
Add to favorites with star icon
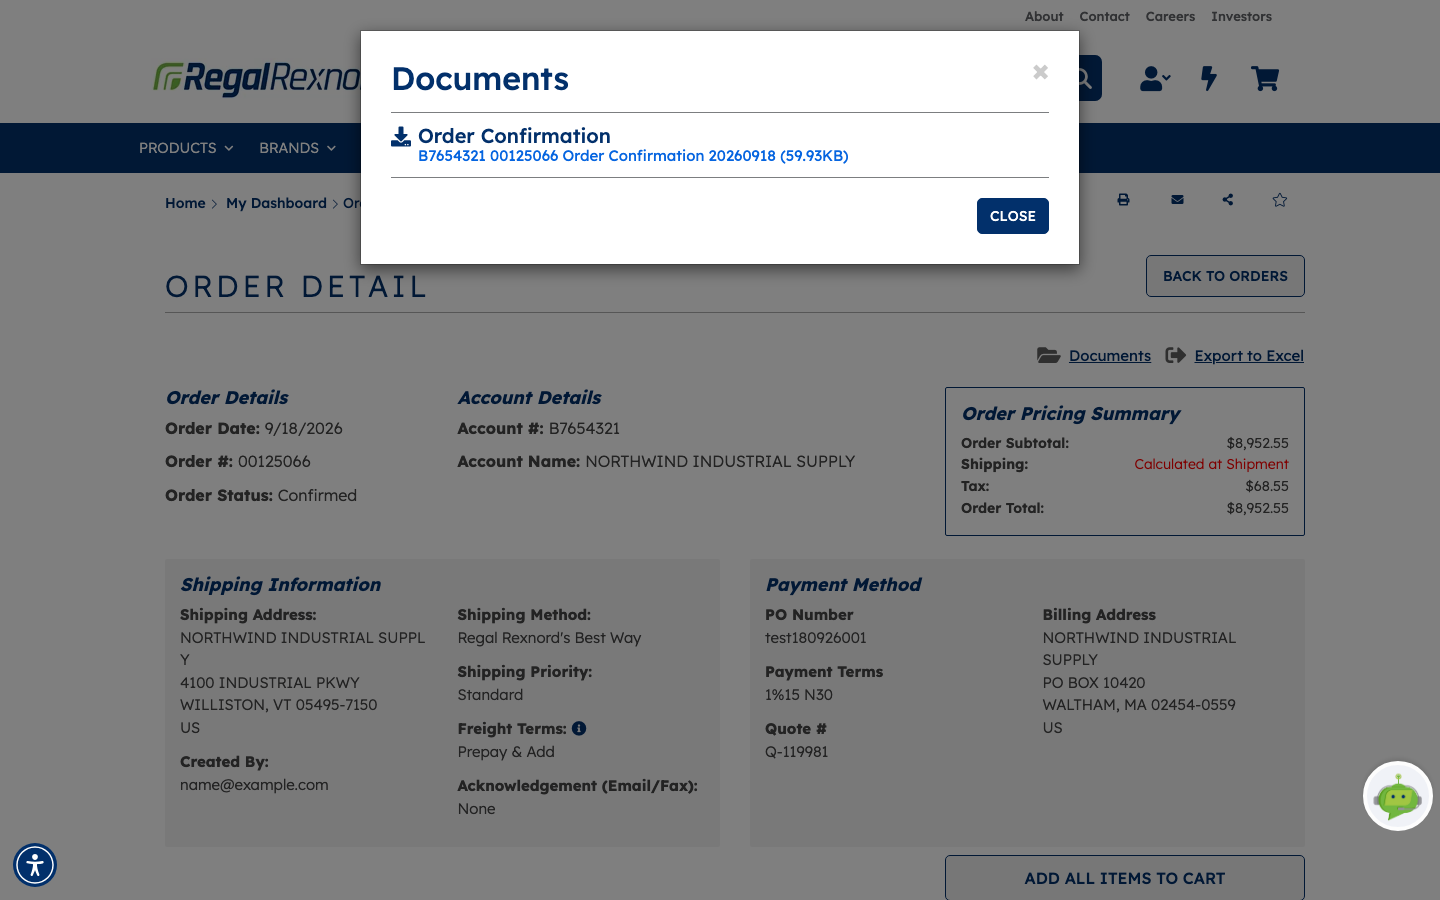(1280, 200)
